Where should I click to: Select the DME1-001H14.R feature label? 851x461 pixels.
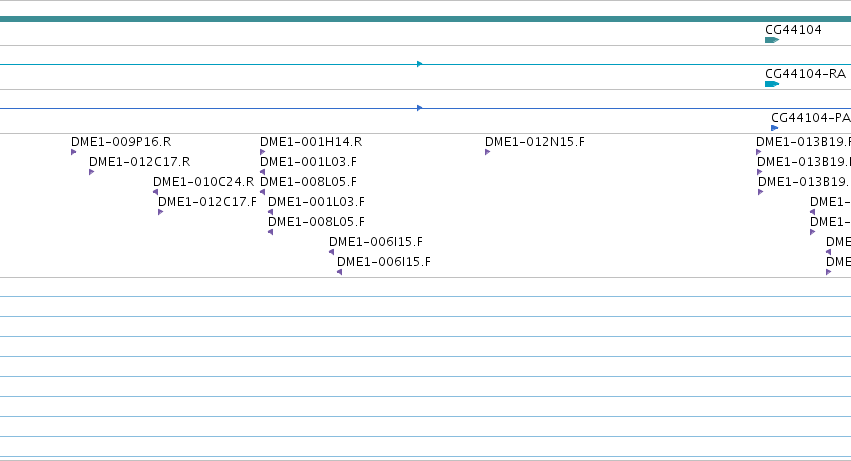[x=311, y=142]
